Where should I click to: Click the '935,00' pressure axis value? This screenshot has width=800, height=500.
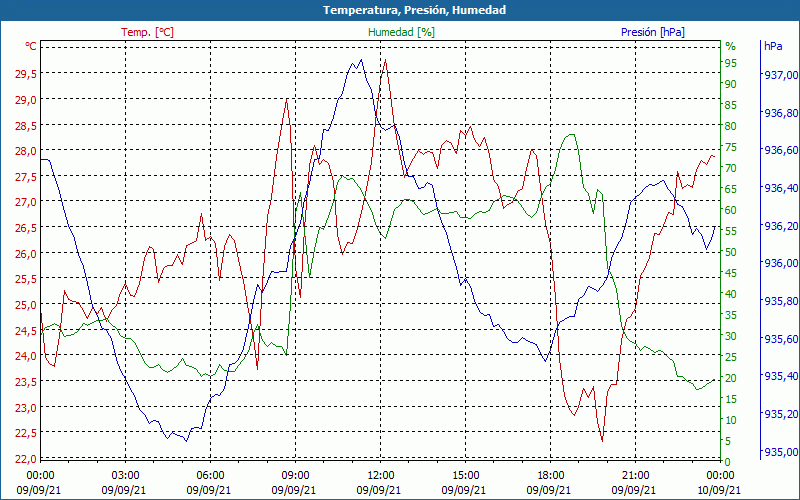pyautogui.click(x=781, y=452)
